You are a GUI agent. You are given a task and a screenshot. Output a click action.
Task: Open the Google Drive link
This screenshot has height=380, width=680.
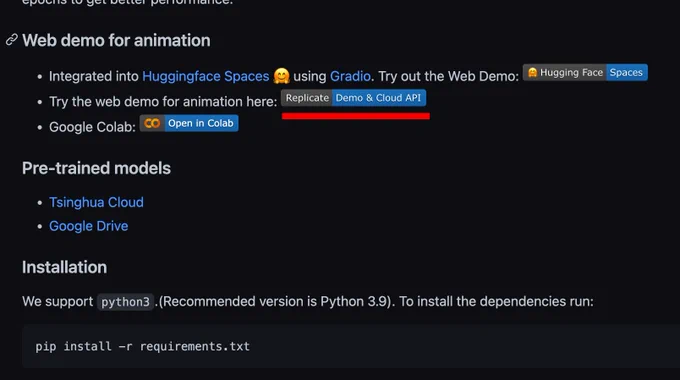[x=88, y=226]
